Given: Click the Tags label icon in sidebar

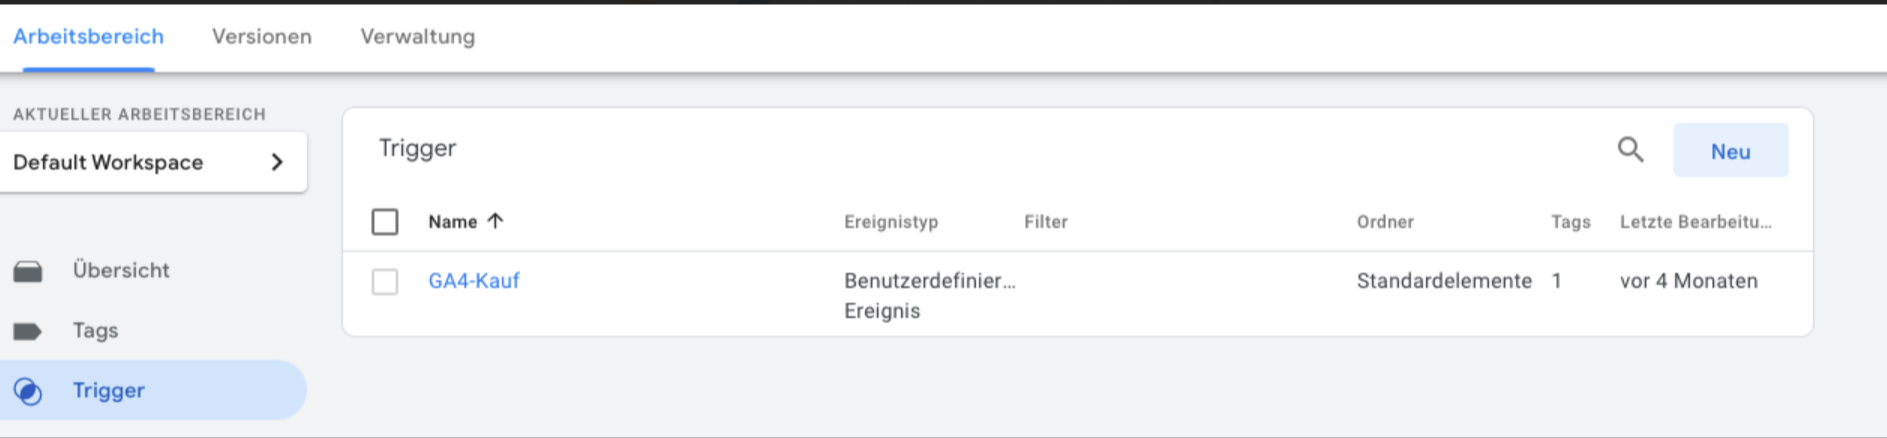Looking at the screenshot, I should tap(28, 331).
